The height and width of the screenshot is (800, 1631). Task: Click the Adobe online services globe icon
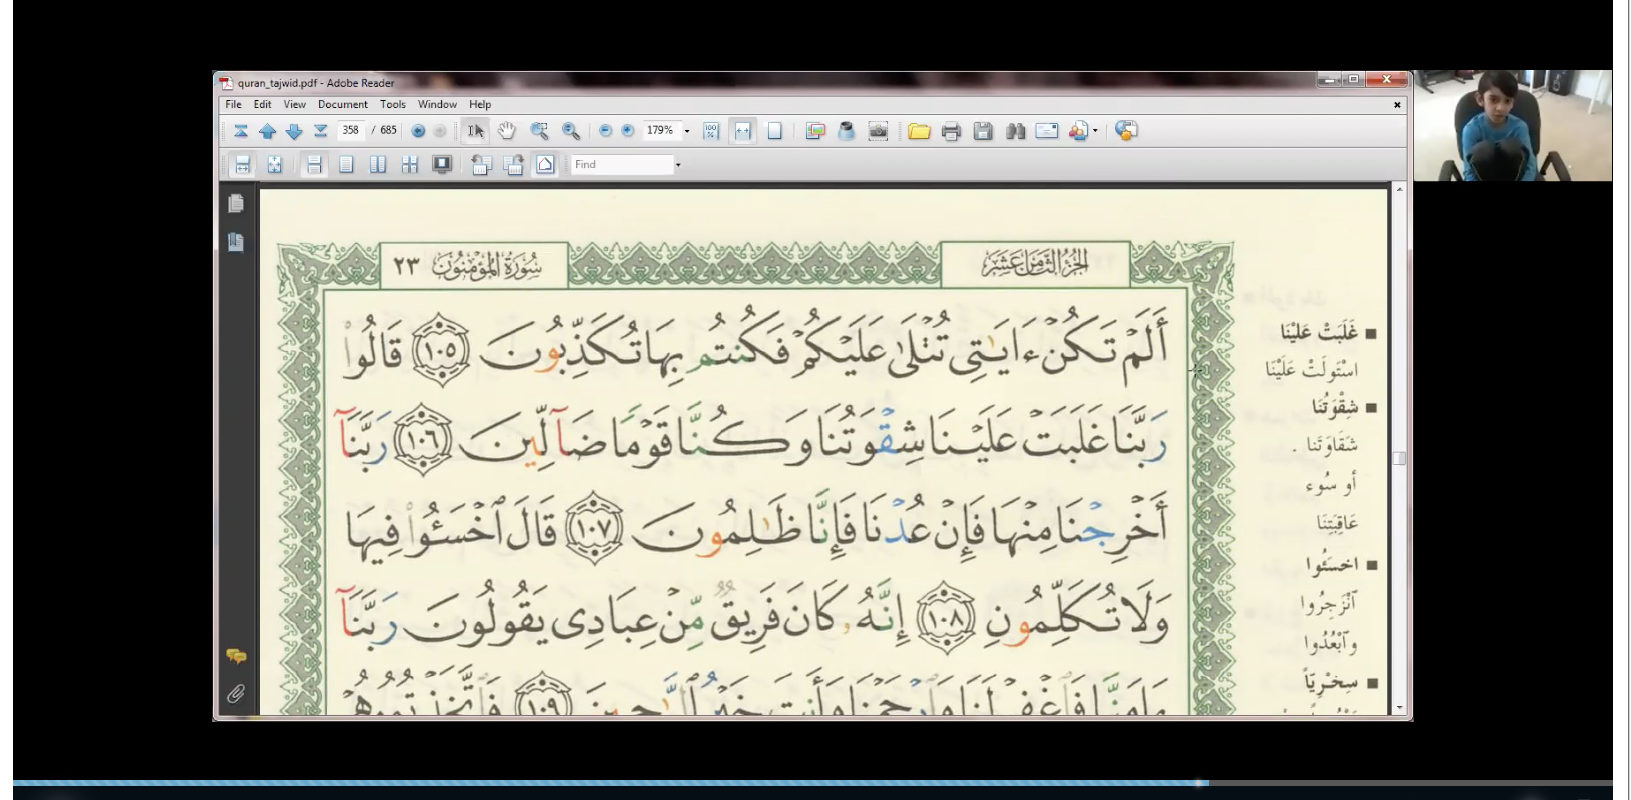1126,131
